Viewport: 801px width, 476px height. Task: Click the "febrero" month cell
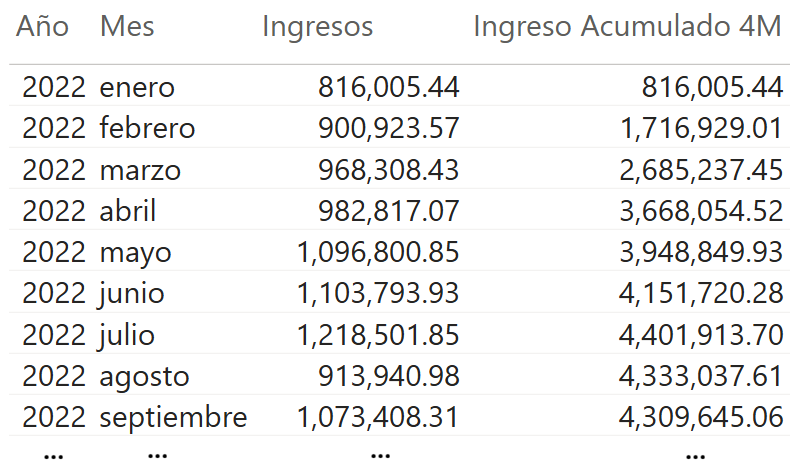(x=147, y=129)
